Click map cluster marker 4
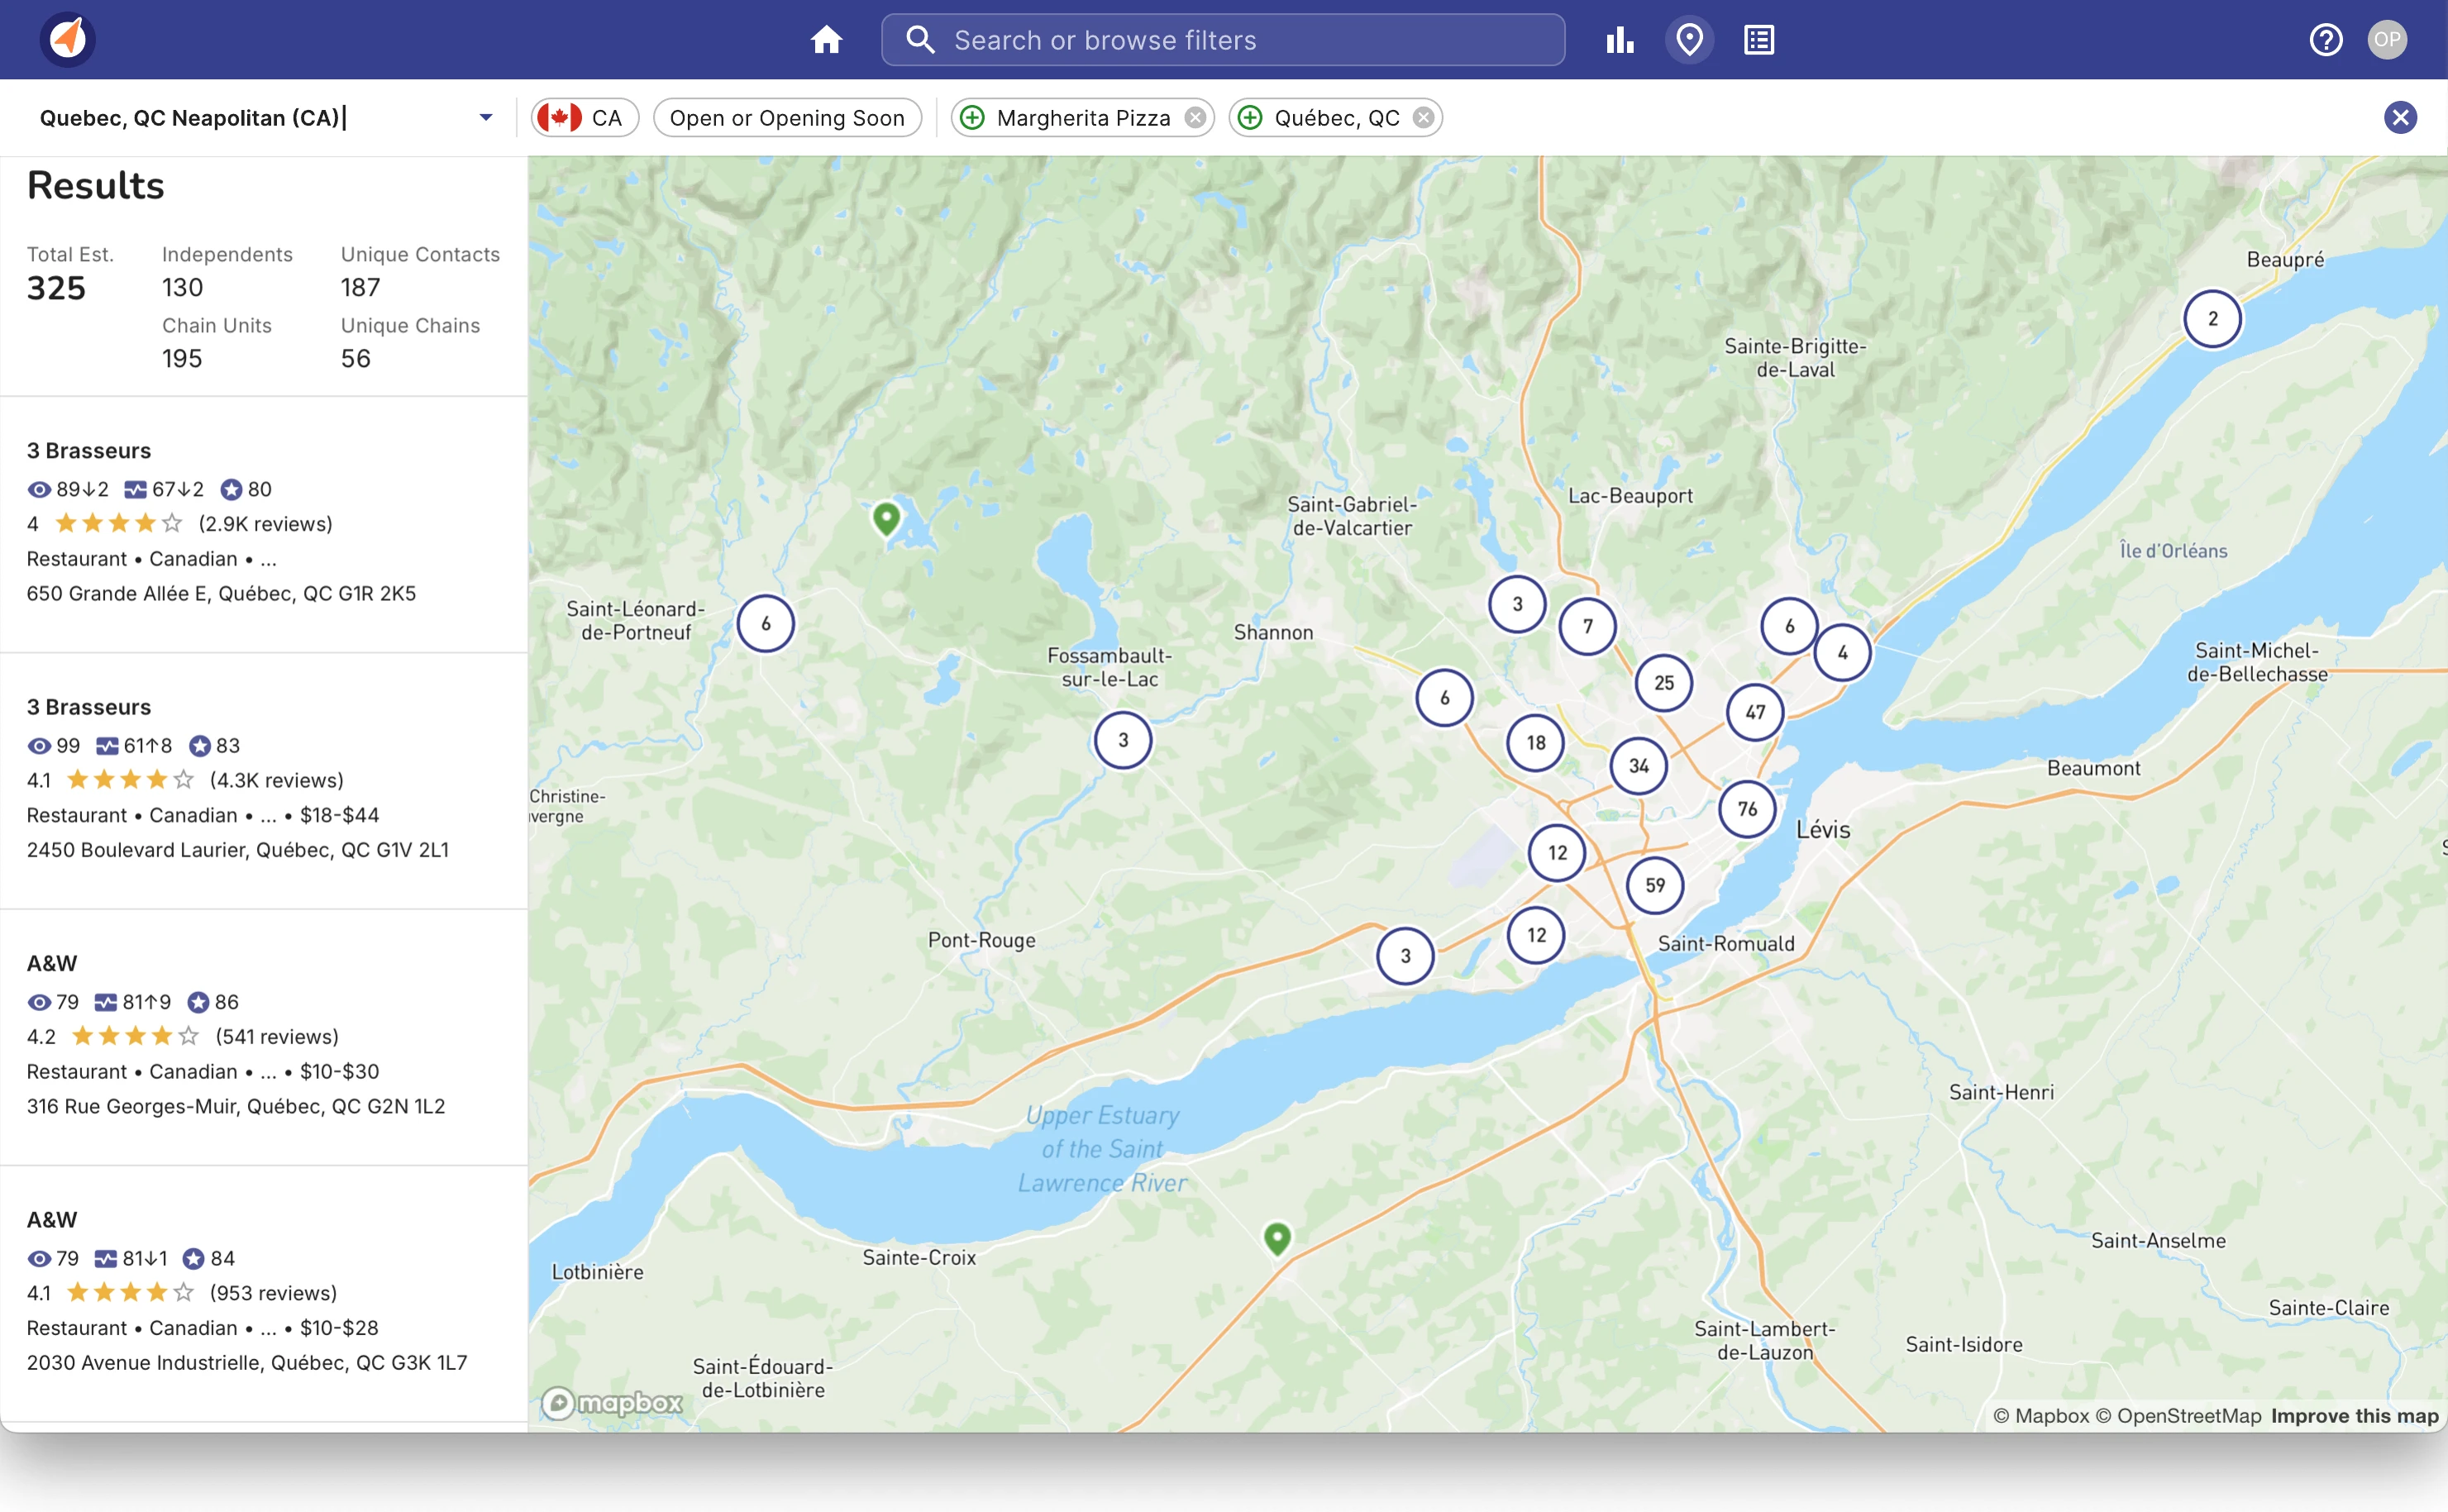This screenshot has height=1512, width=2448. pyautogui.click(x=1842, y=653)
